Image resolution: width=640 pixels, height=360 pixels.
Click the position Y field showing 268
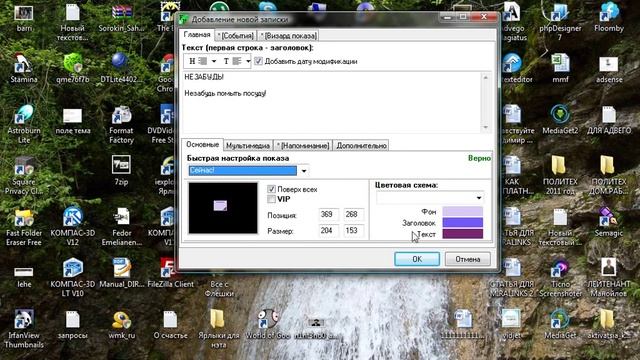click(353, 214)
